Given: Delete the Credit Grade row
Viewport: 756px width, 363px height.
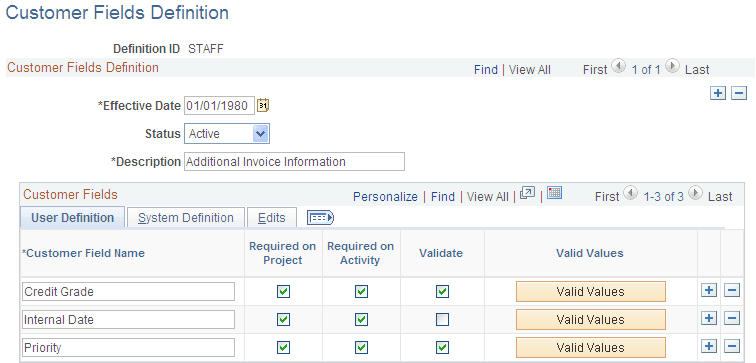Looking at the screenshot, I should [x=732, y=290].
